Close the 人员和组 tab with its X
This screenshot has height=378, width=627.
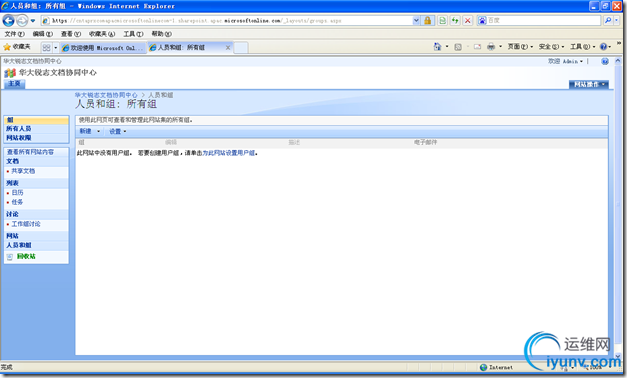(x=228, y=48)
